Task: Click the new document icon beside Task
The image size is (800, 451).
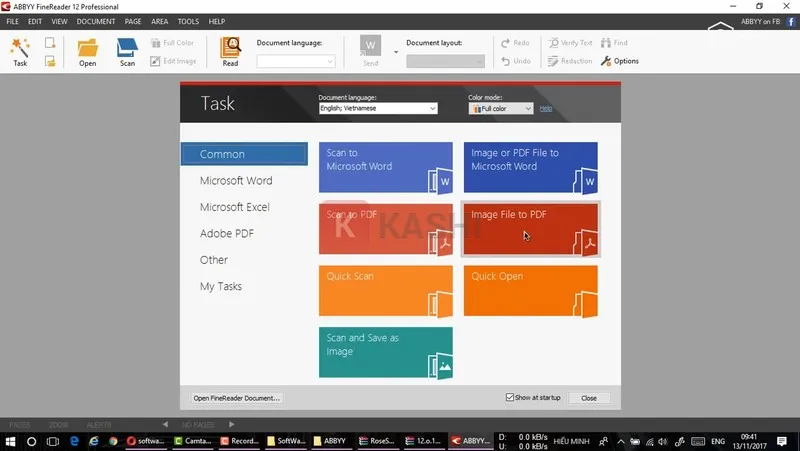Action: pos(49,43)
